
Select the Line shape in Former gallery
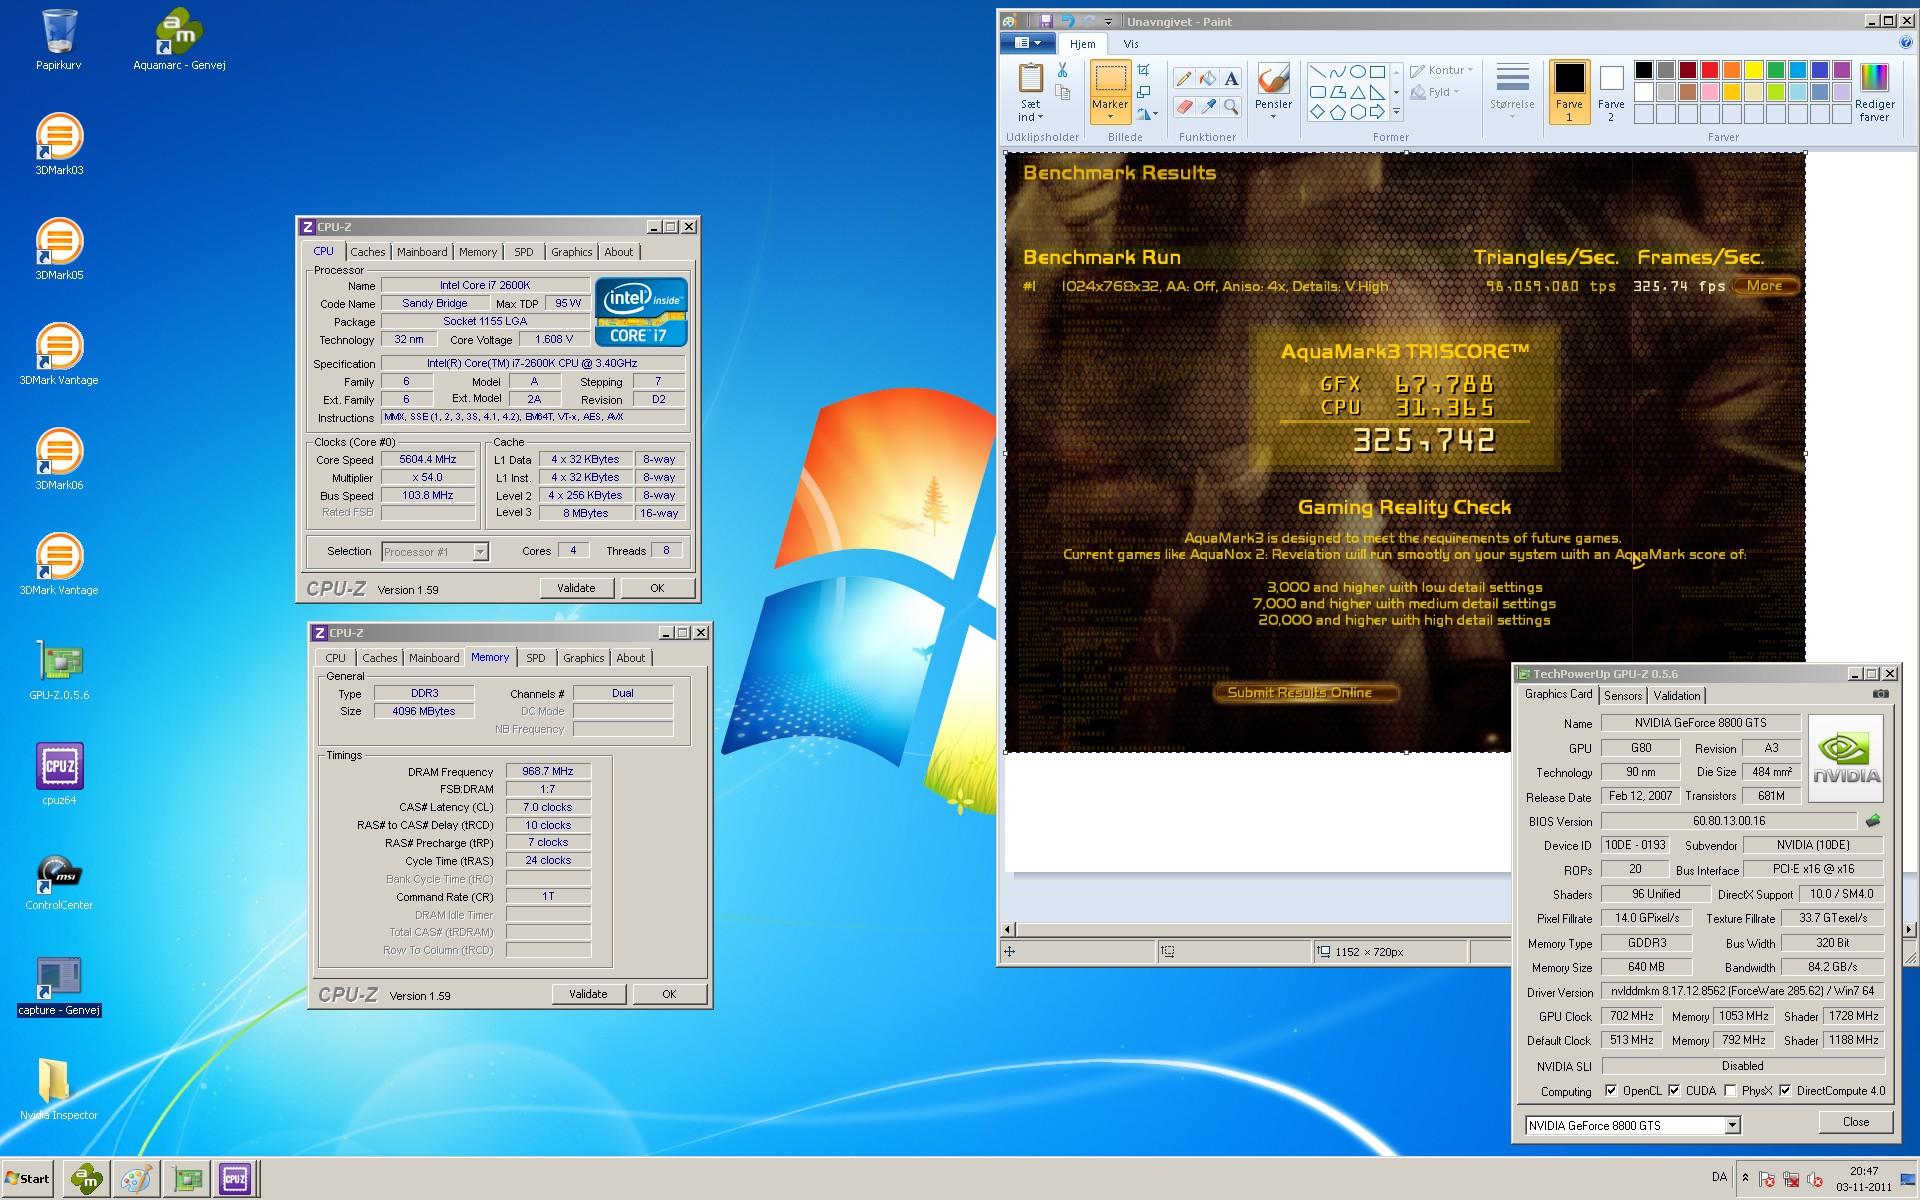[1318, 72]
